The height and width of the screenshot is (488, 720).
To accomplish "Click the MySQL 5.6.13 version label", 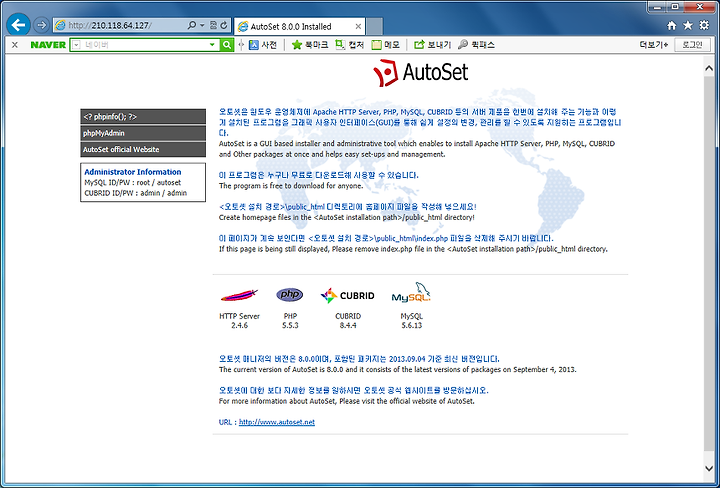I will pos(411,320).
